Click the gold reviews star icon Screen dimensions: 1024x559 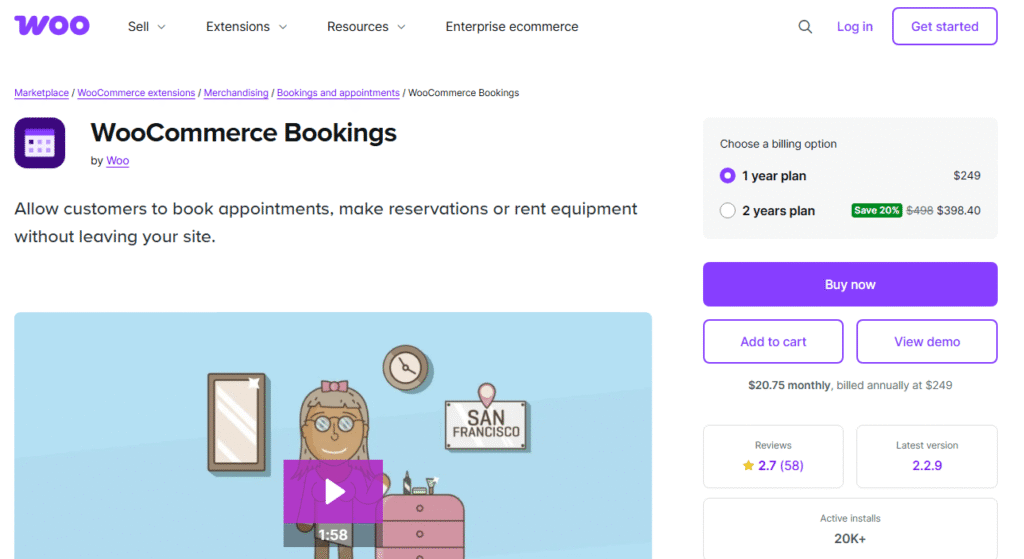point(748,466)
